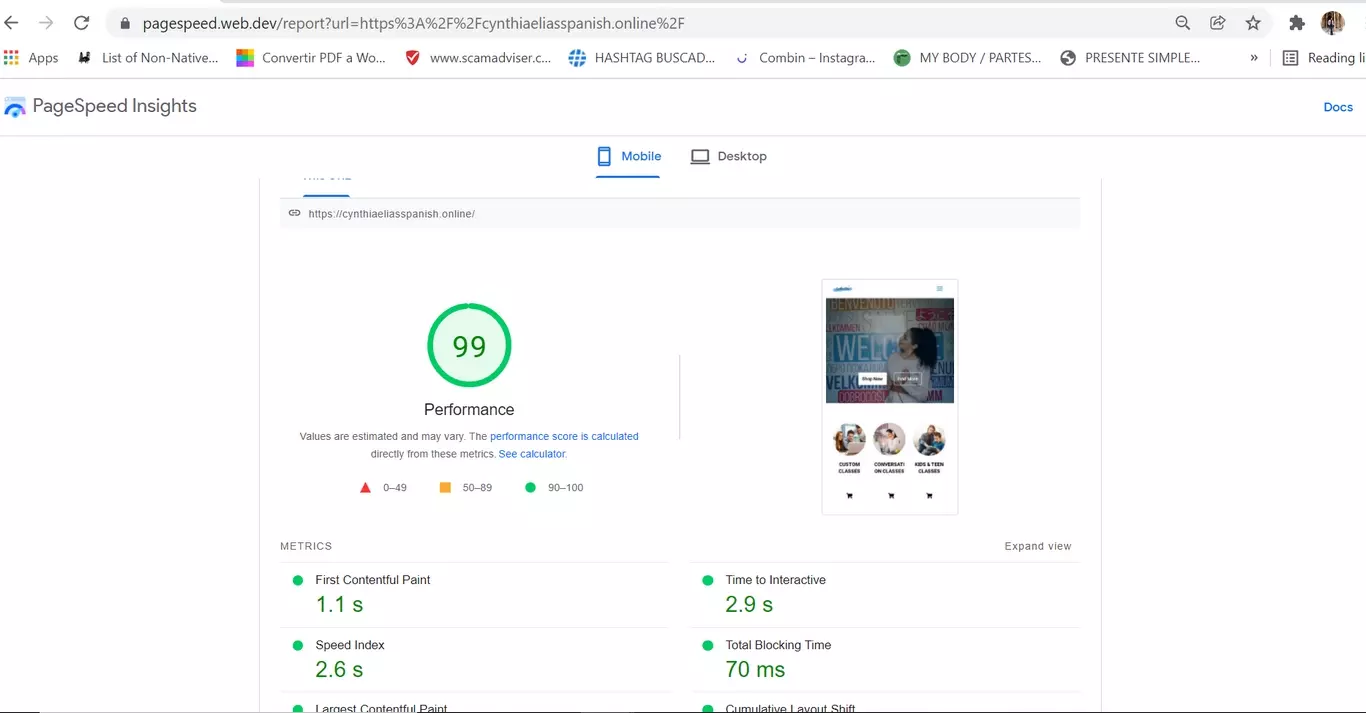The height and width of the screenshot is (713, 1366).
Task: Click the First Contentful Paint metric label
Action: click(x=373, y=580)
